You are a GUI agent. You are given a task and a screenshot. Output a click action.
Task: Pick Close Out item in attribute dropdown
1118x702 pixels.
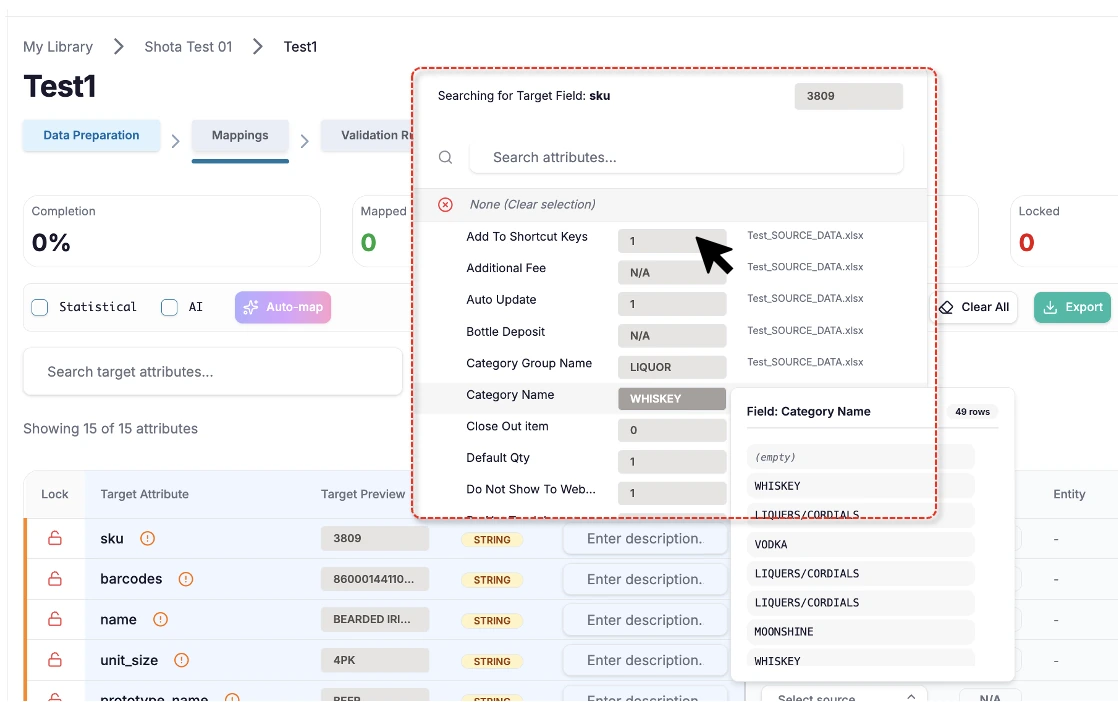507,427
